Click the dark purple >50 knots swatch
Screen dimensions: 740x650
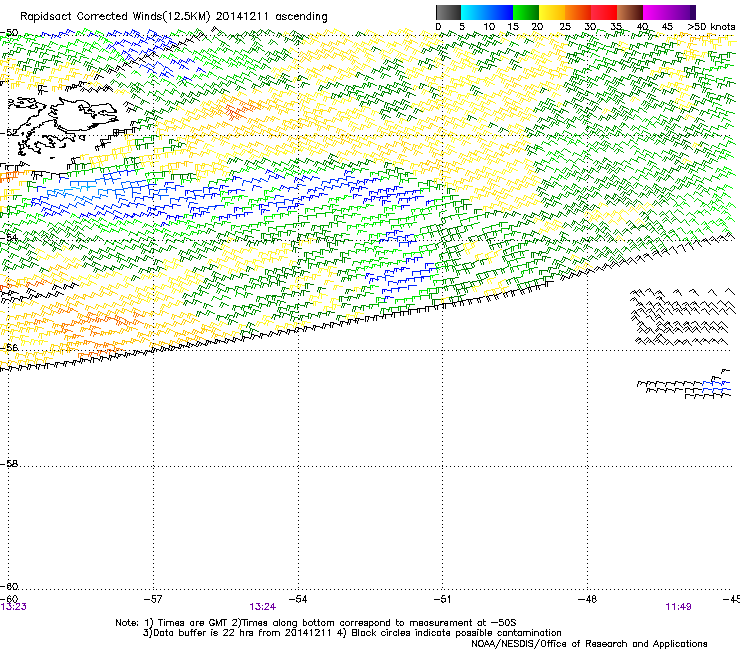coord(693,12)
